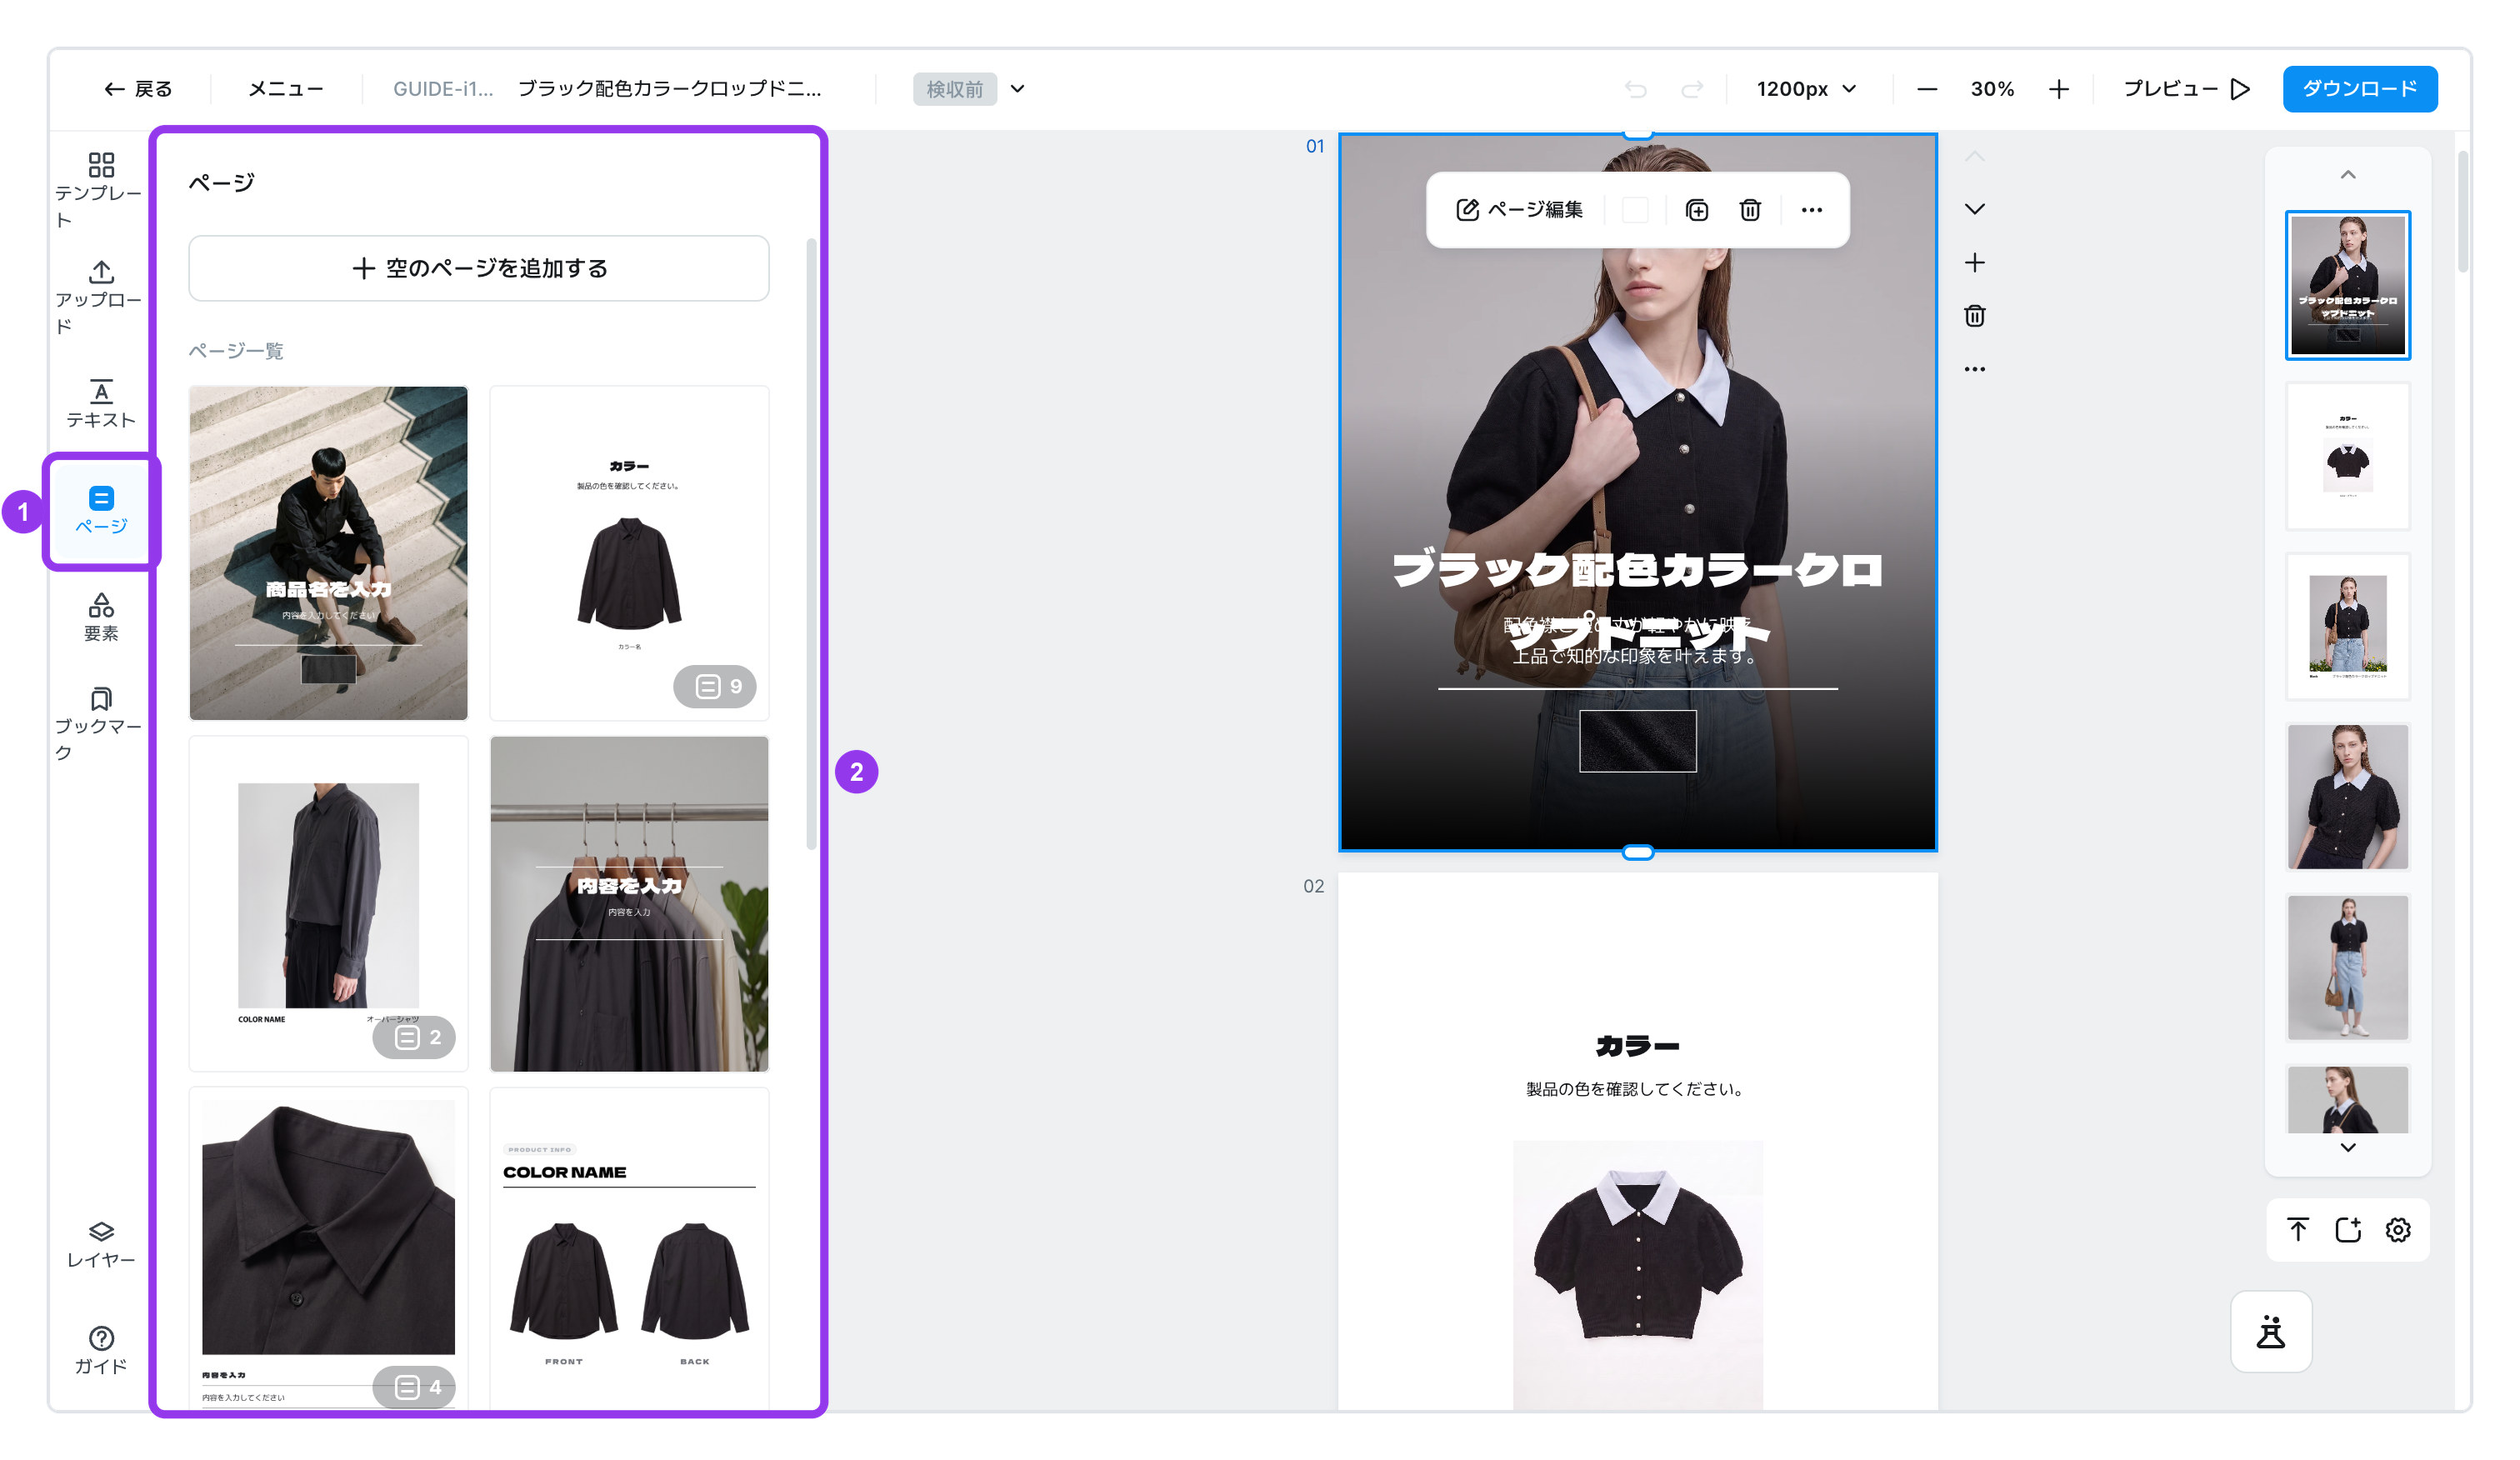Click the flask assistant button
This screenshot has width=2520, height=1460.
(x=2271, y=1332)
